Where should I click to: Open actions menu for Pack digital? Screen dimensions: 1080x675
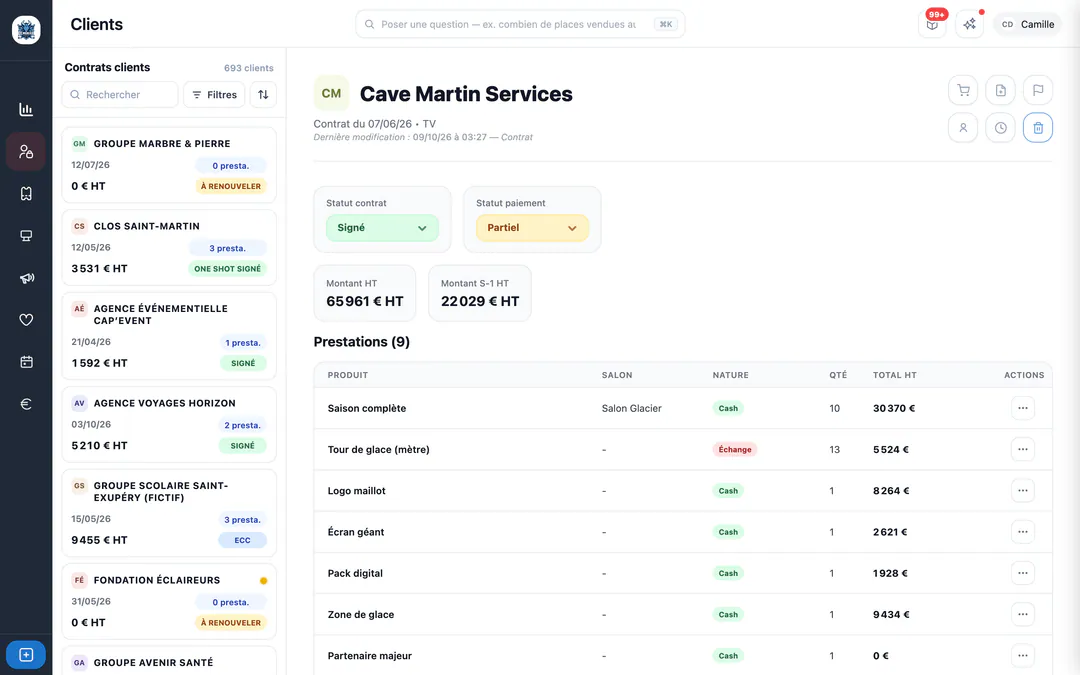pyautogui.click(x=1023, y=573)
